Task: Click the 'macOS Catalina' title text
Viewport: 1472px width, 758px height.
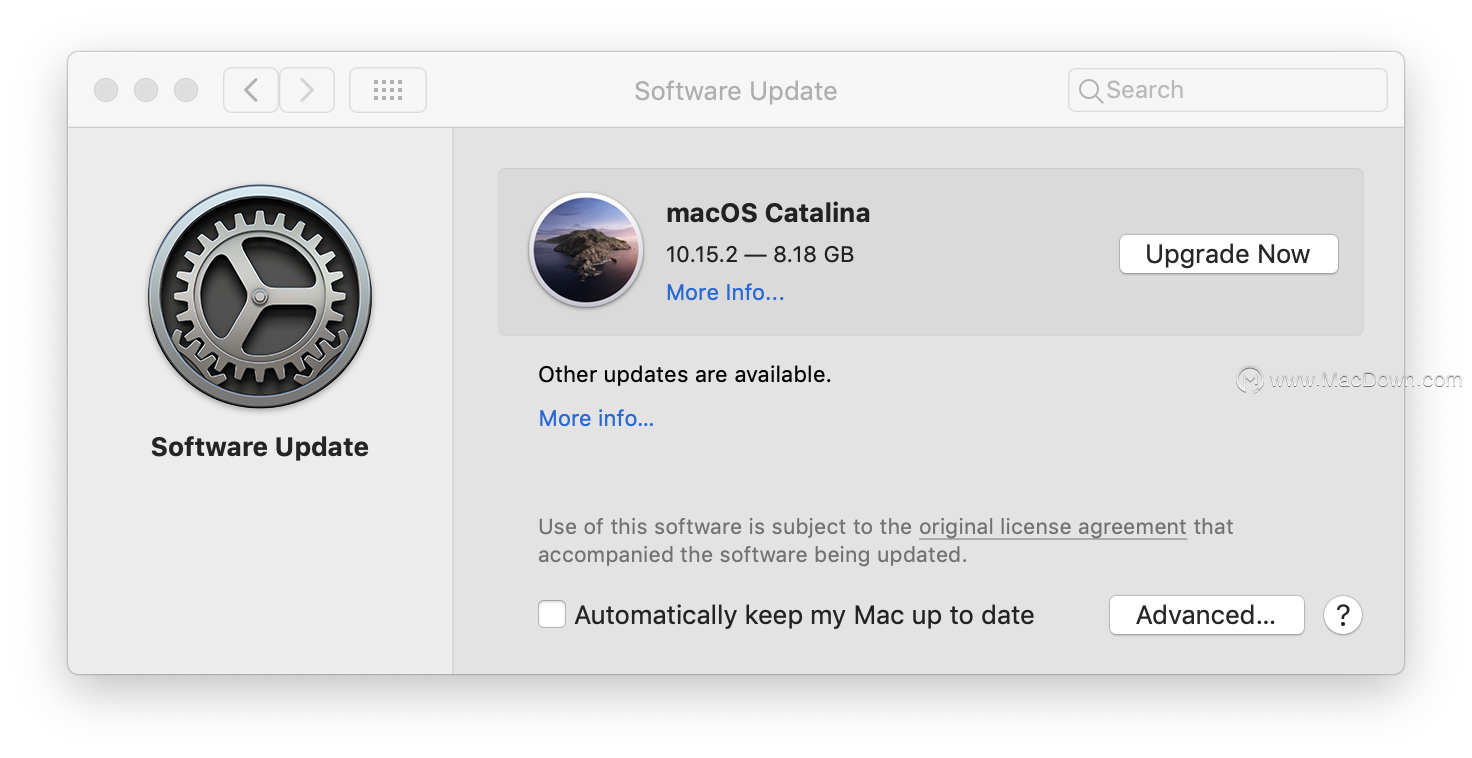Action: tap(768, 213)
